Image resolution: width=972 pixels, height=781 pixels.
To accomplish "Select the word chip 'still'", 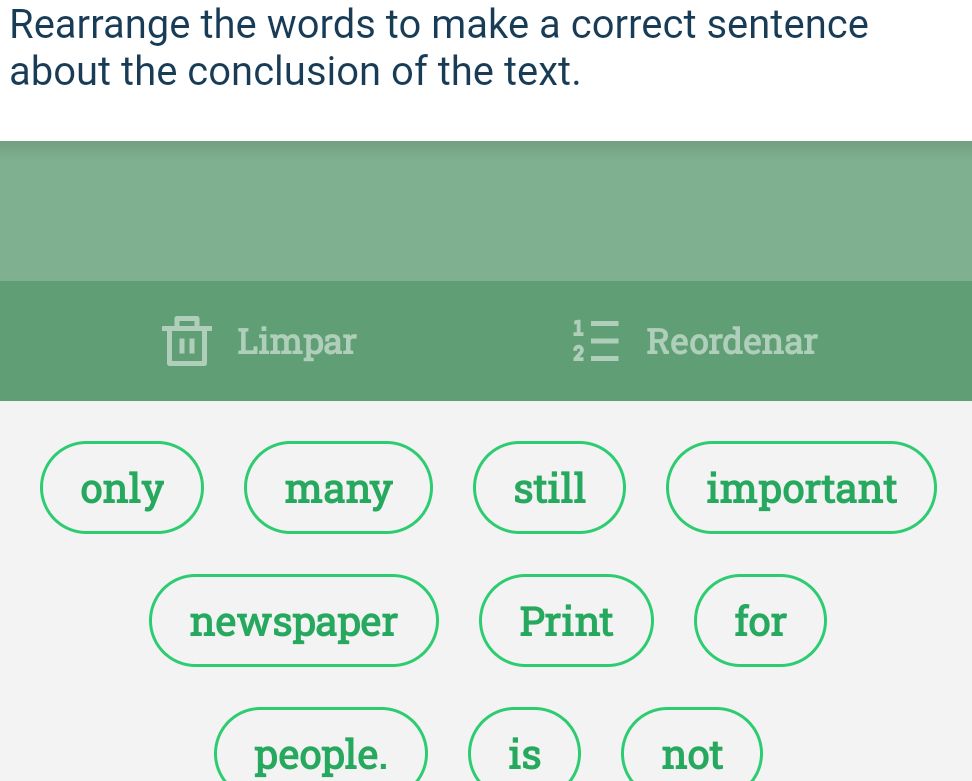I will pos(549,488).
